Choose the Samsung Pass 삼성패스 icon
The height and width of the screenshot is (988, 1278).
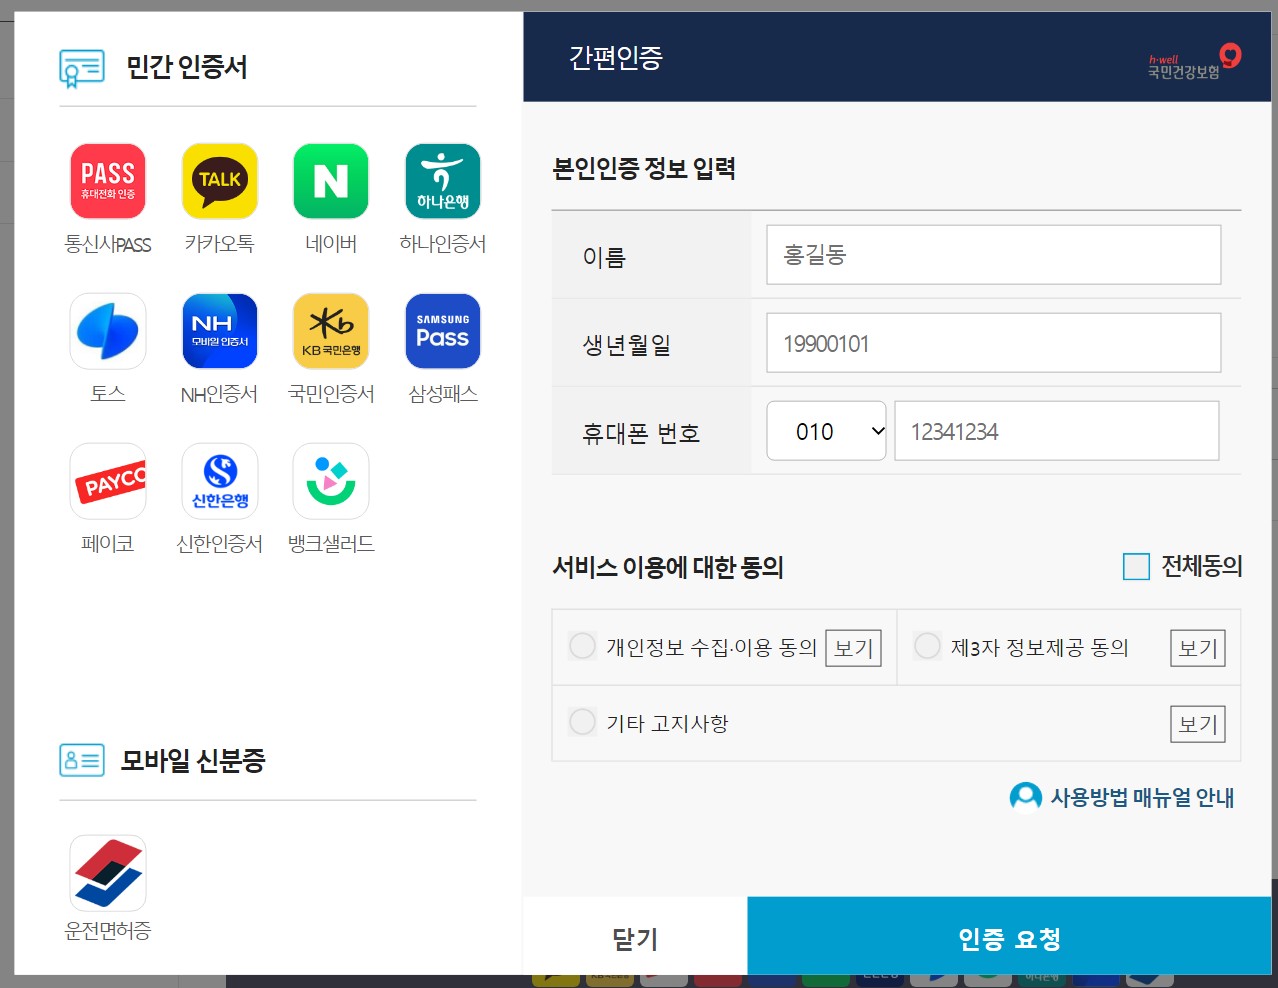tap(443, 331)
